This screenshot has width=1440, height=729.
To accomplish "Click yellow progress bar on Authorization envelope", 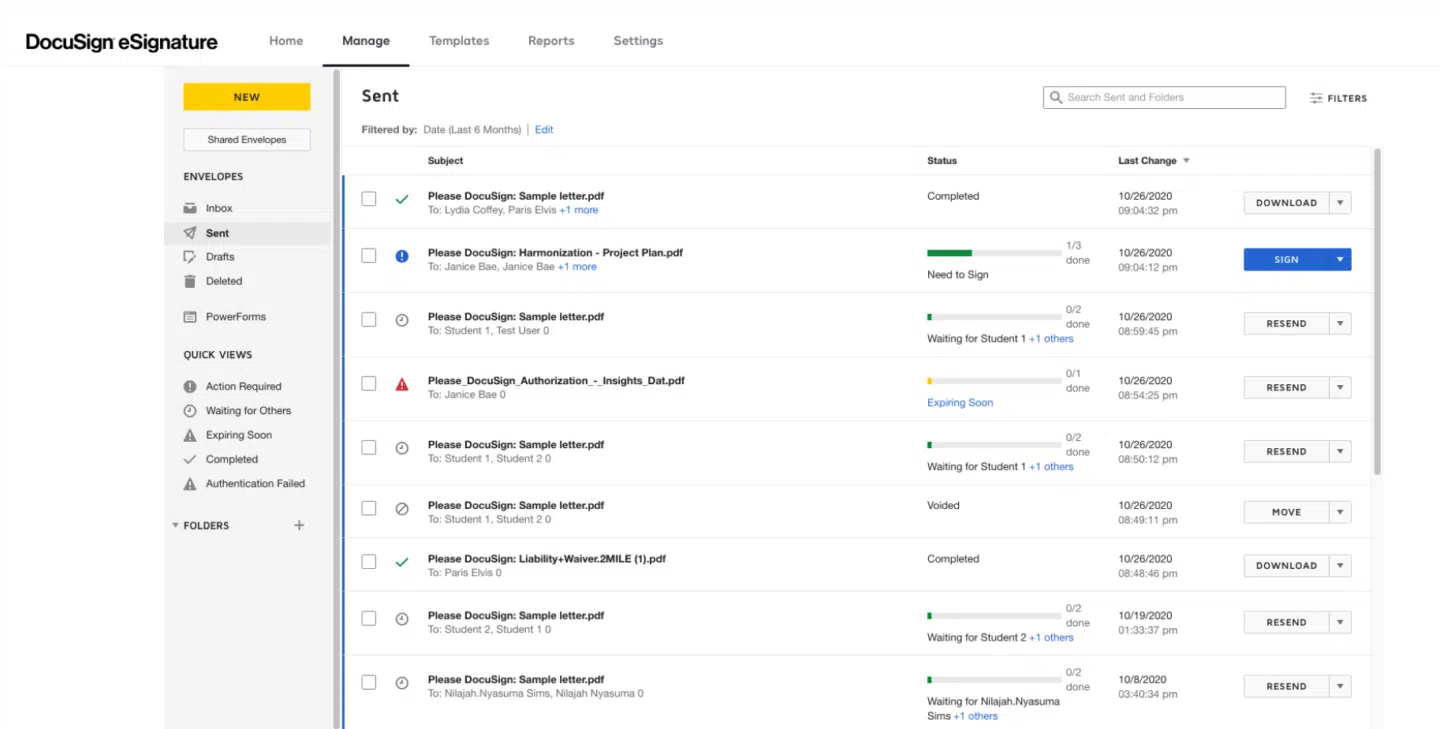I will pos(994,381).
